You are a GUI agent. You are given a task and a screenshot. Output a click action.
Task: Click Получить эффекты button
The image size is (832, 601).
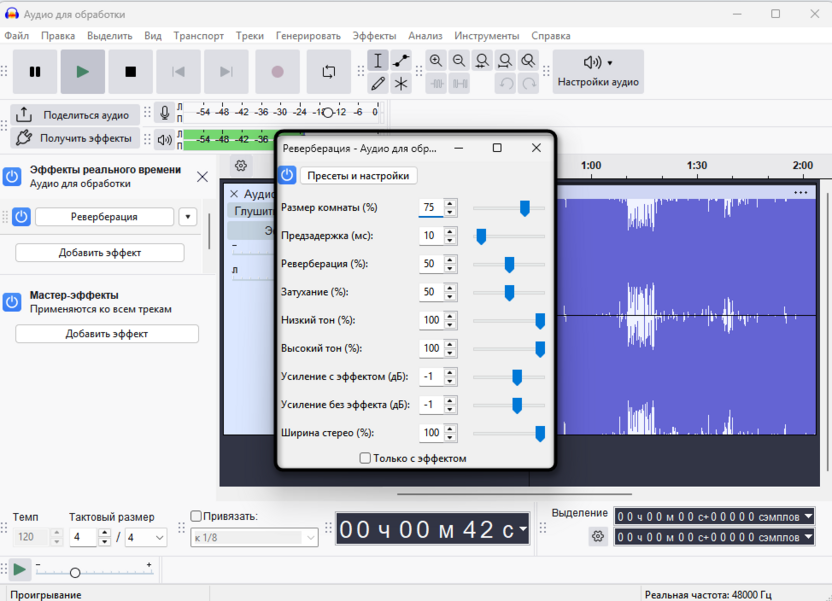coord(75,138)
